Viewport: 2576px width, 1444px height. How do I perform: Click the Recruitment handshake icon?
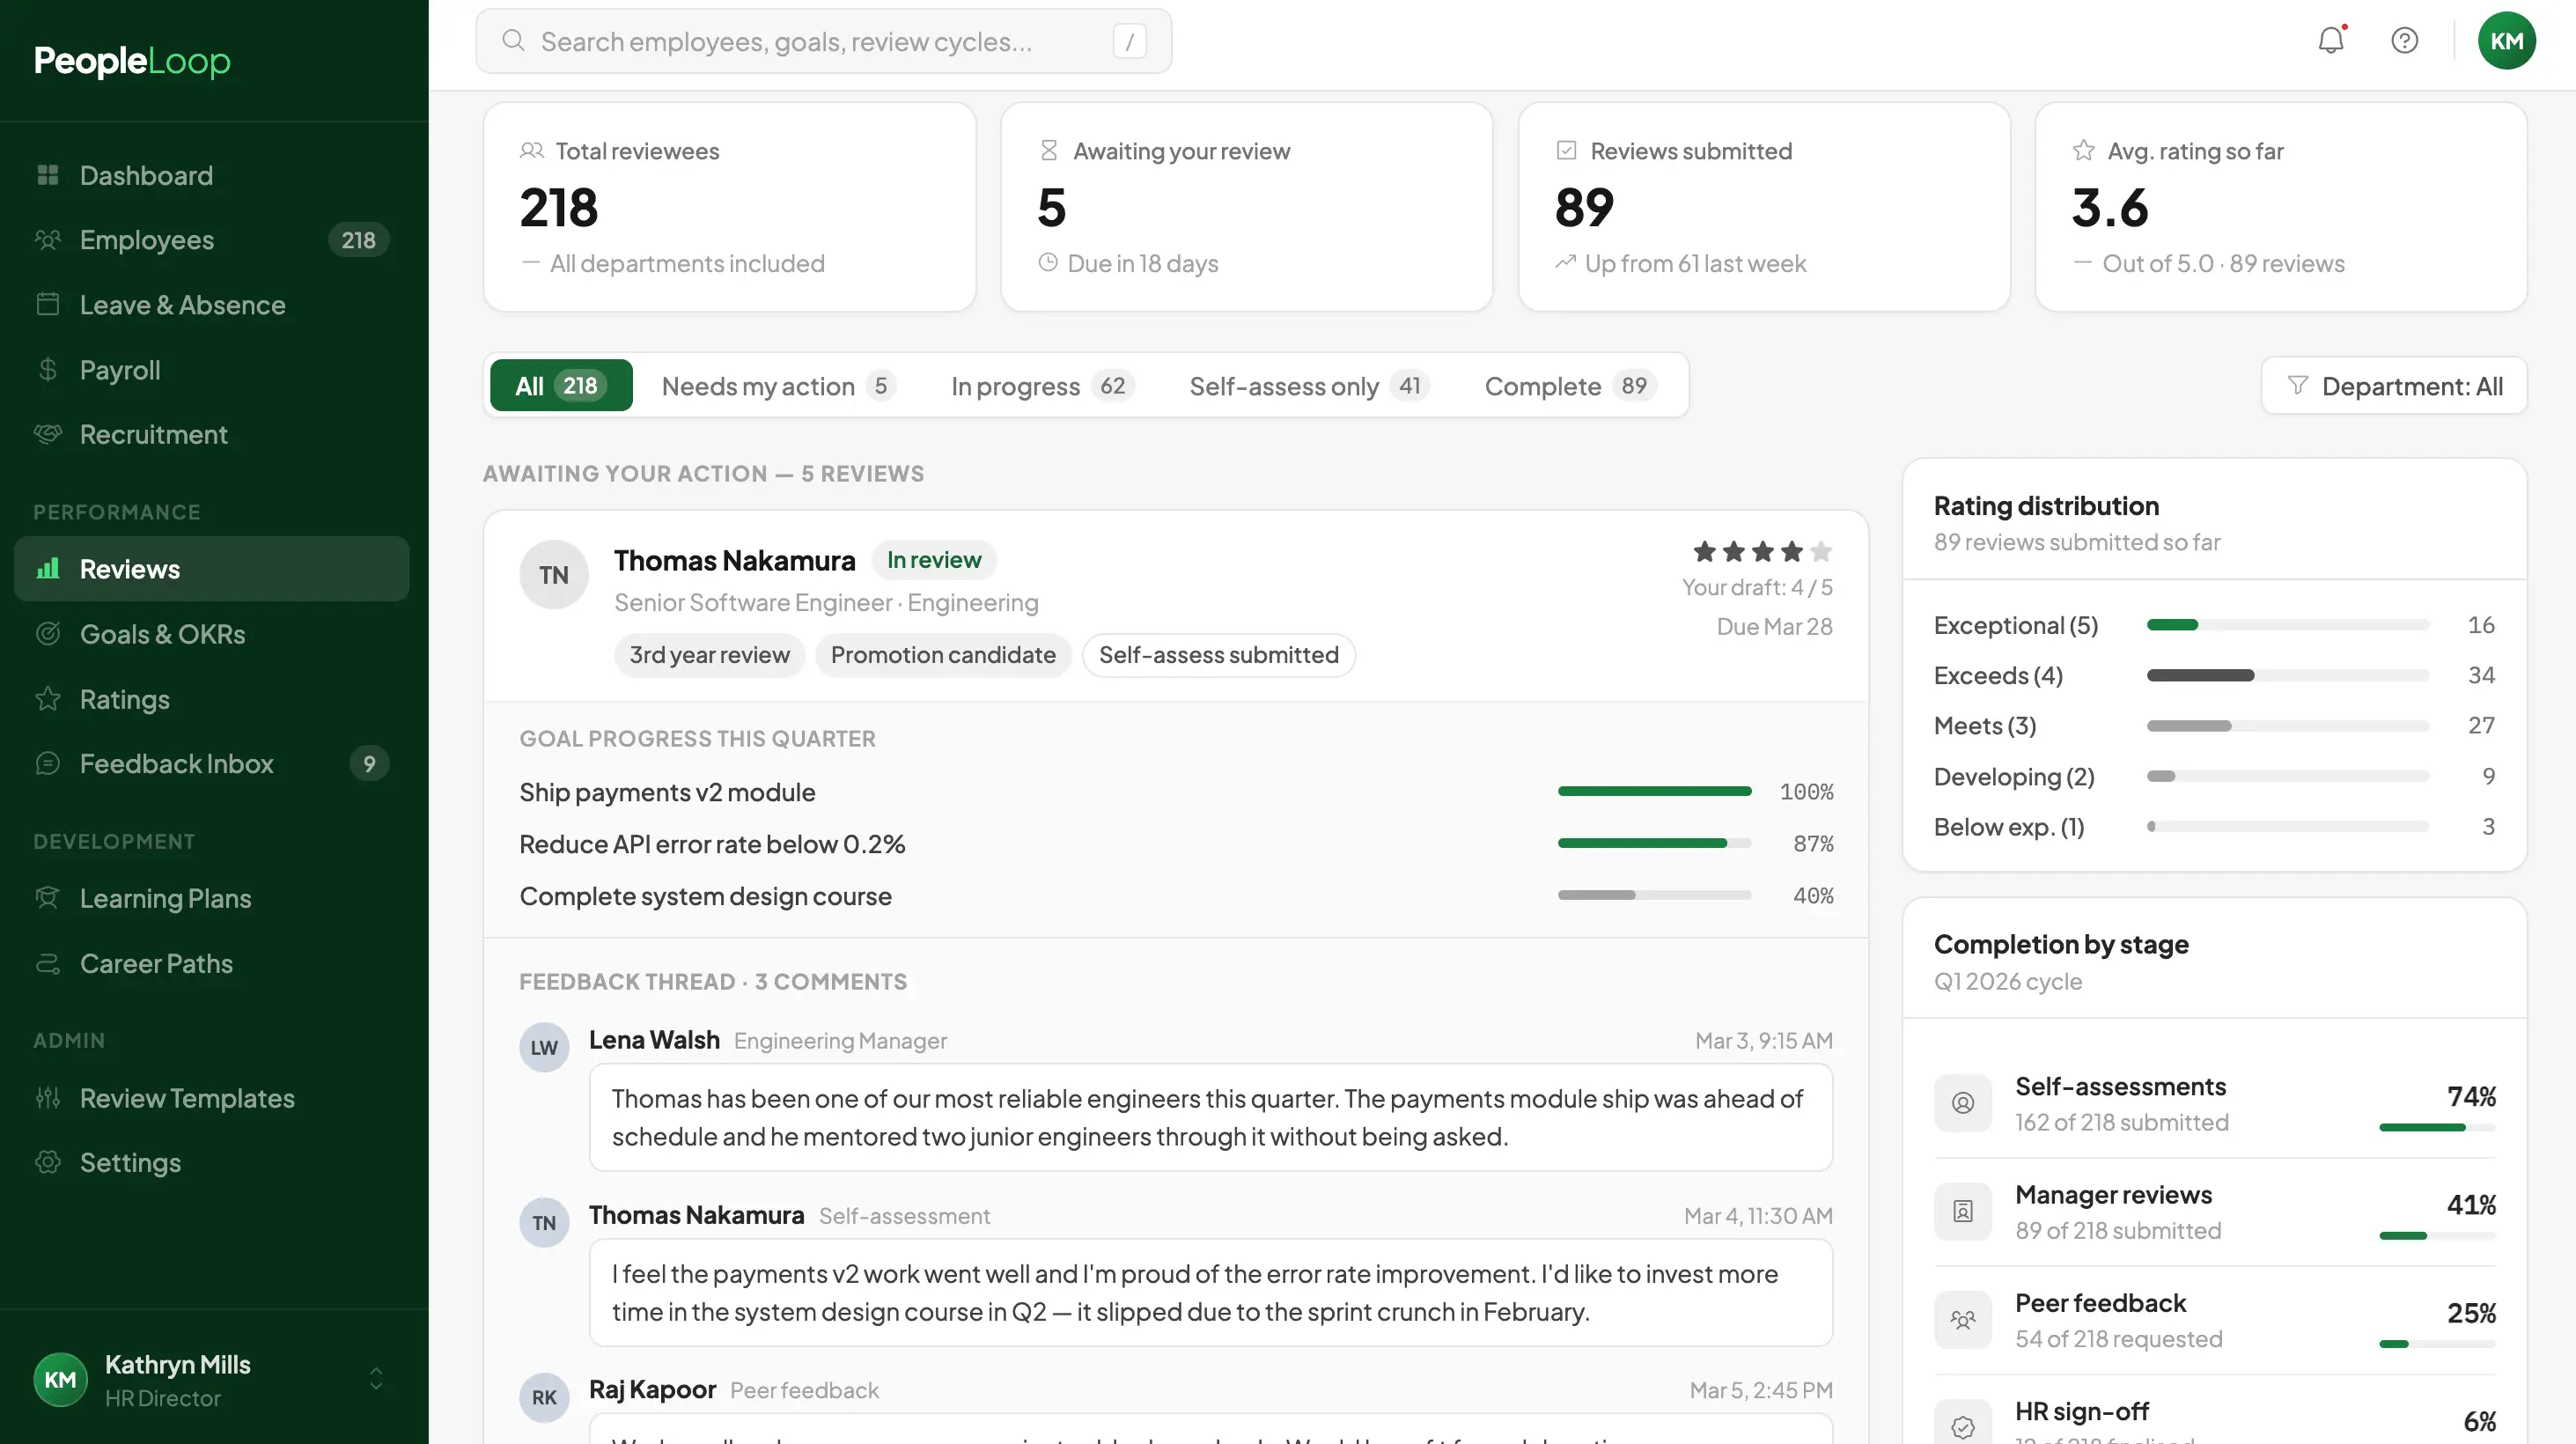click(48, 434)
